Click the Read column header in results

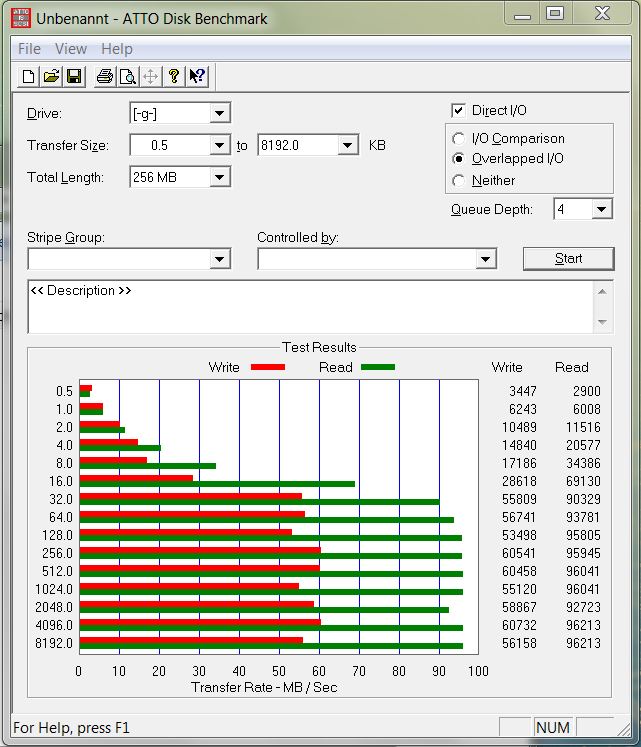tap(572, 367)
